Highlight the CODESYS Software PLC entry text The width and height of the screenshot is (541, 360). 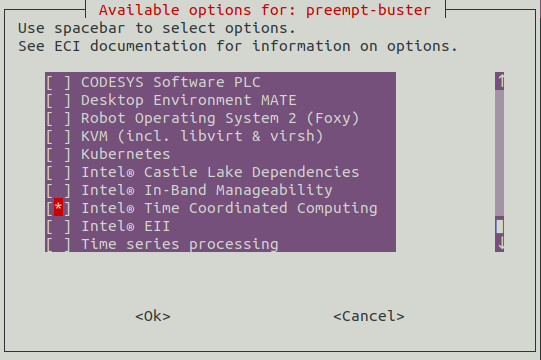tap(171, 82)
